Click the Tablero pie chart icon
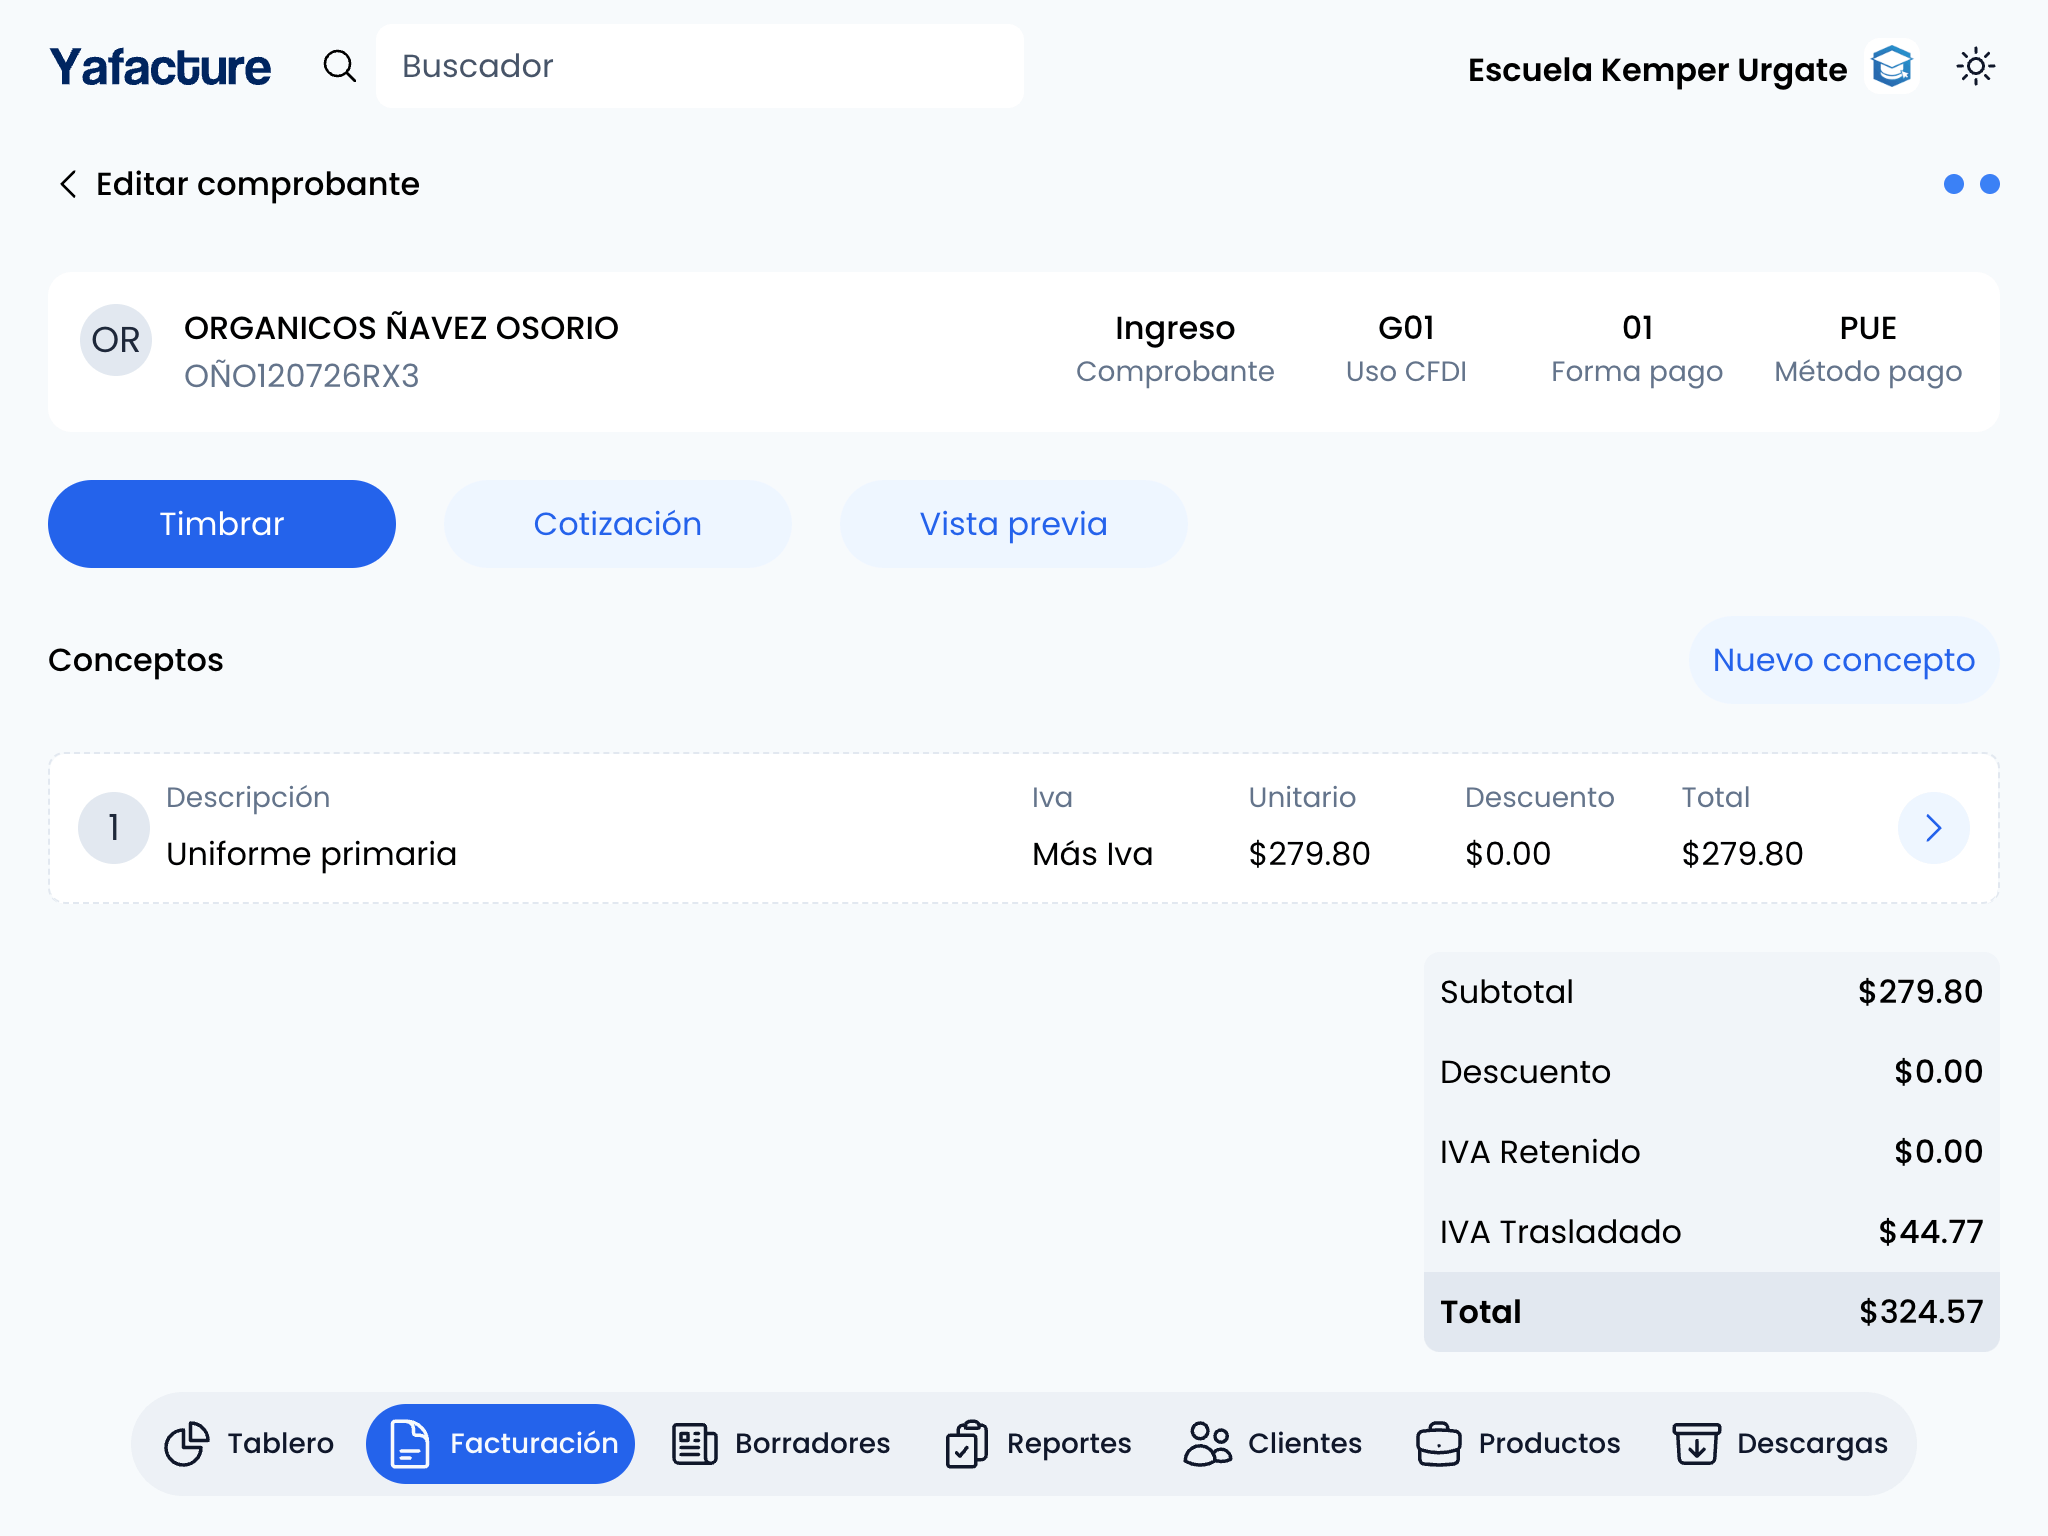The width and height of the screenshot is (2048, 1536). tap(187, 1444)
